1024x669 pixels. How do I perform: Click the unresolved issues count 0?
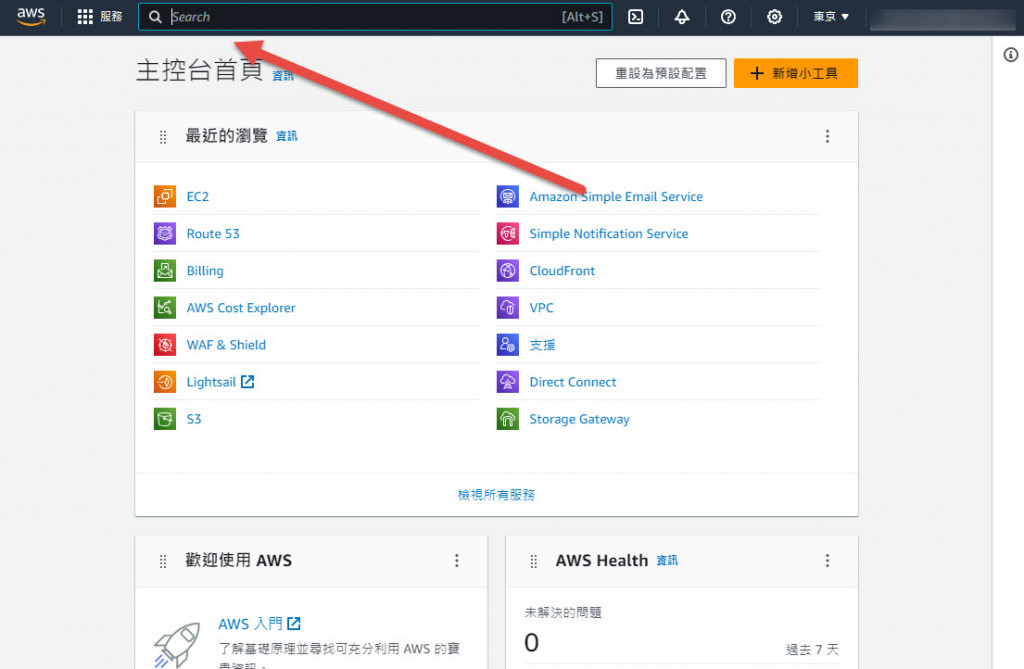[532, 643]
